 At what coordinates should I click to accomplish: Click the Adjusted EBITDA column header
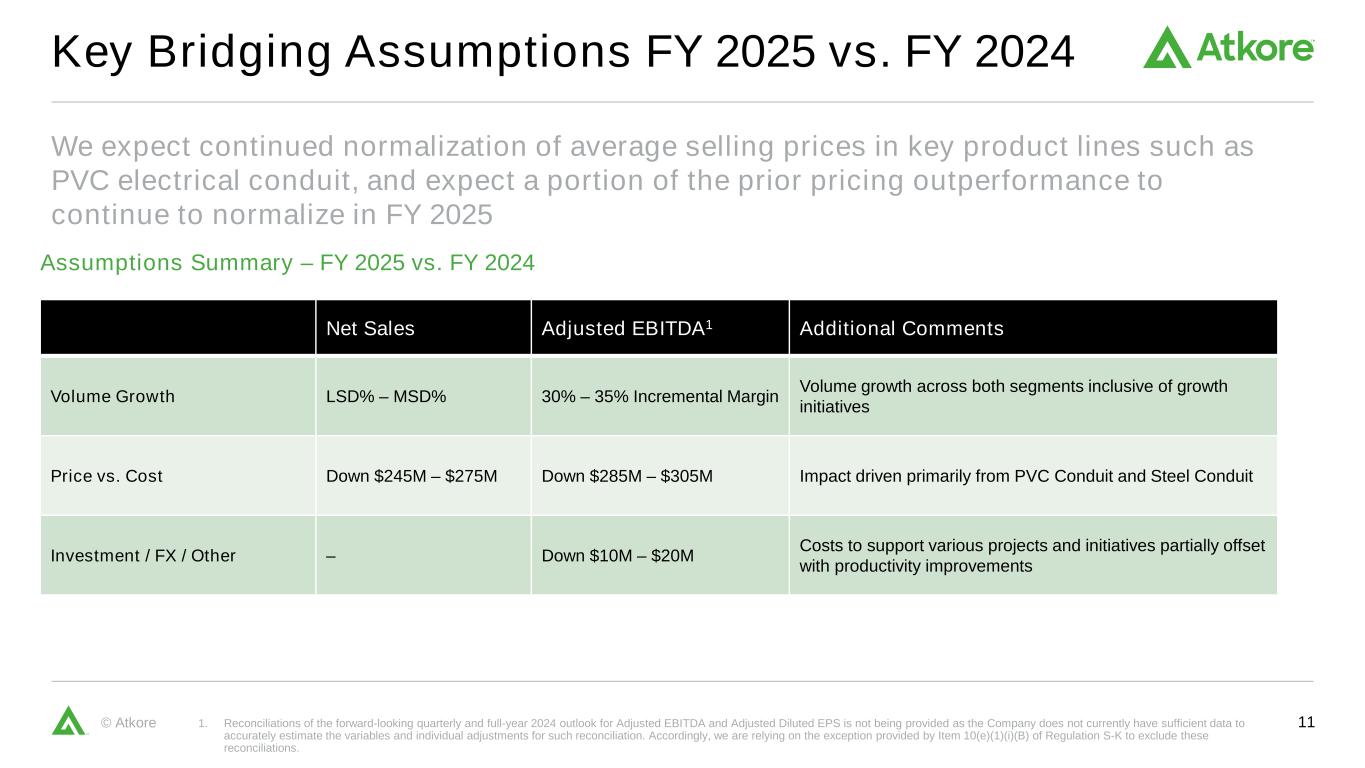[626, 328]
